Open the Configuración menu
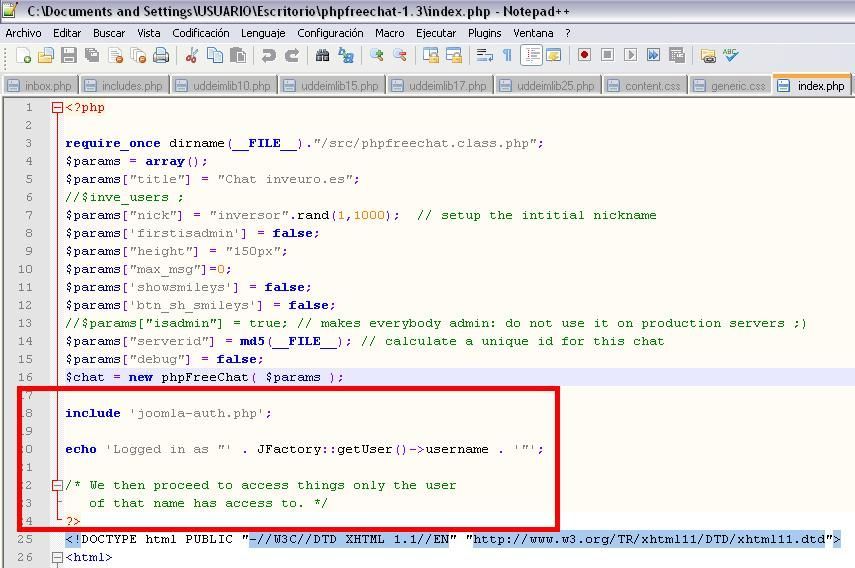 point(330,33)
